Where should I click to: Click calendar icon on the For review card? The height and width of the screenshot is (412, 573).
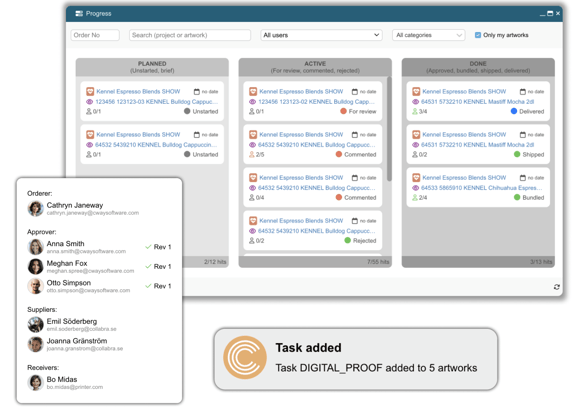click(354, 91)
